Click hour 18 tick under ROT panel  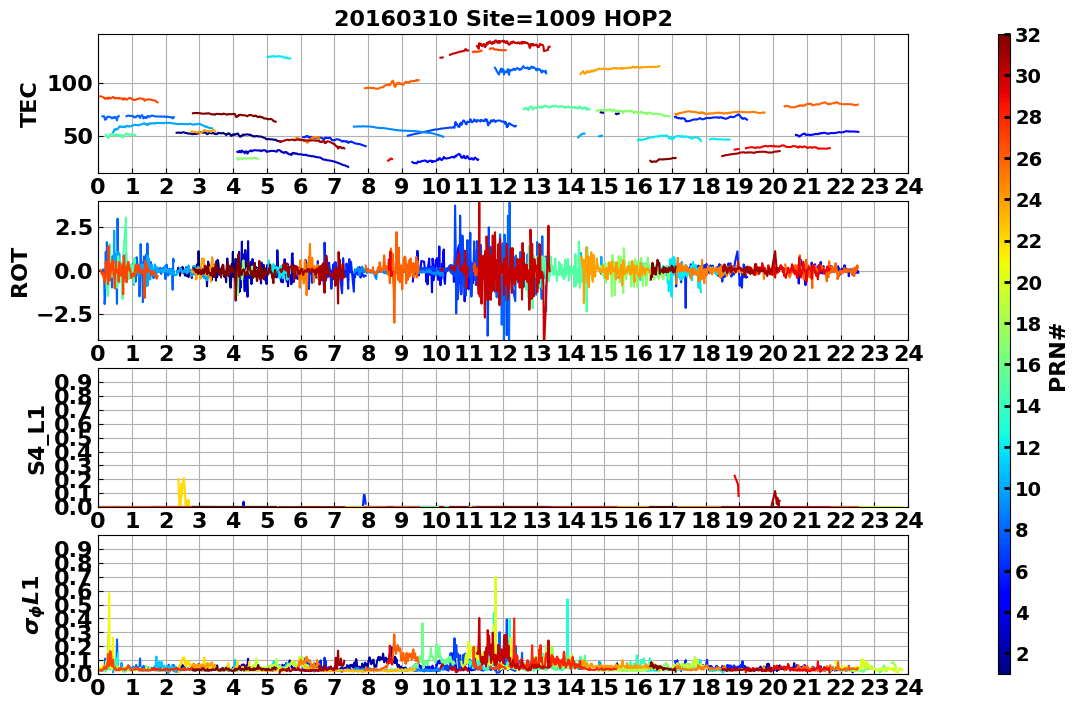point(705,354)
